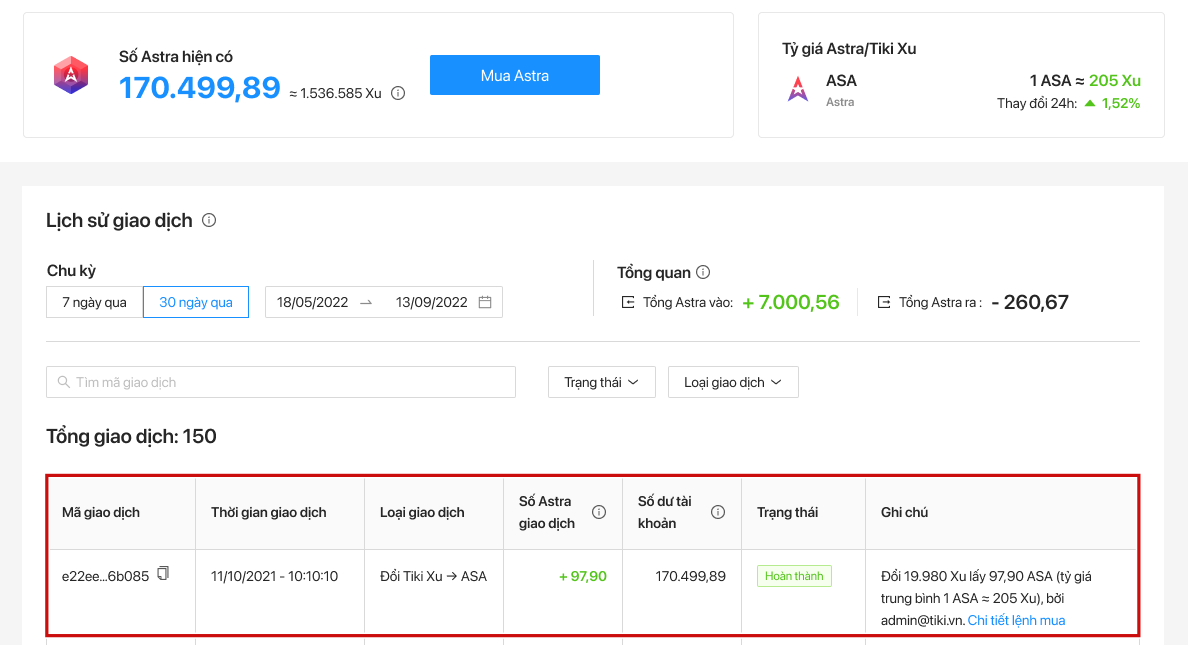This screenshot has height=645, width=1188.
Task: Click the green 24h change up-arrow
Action: click(x=1090, y=103)
